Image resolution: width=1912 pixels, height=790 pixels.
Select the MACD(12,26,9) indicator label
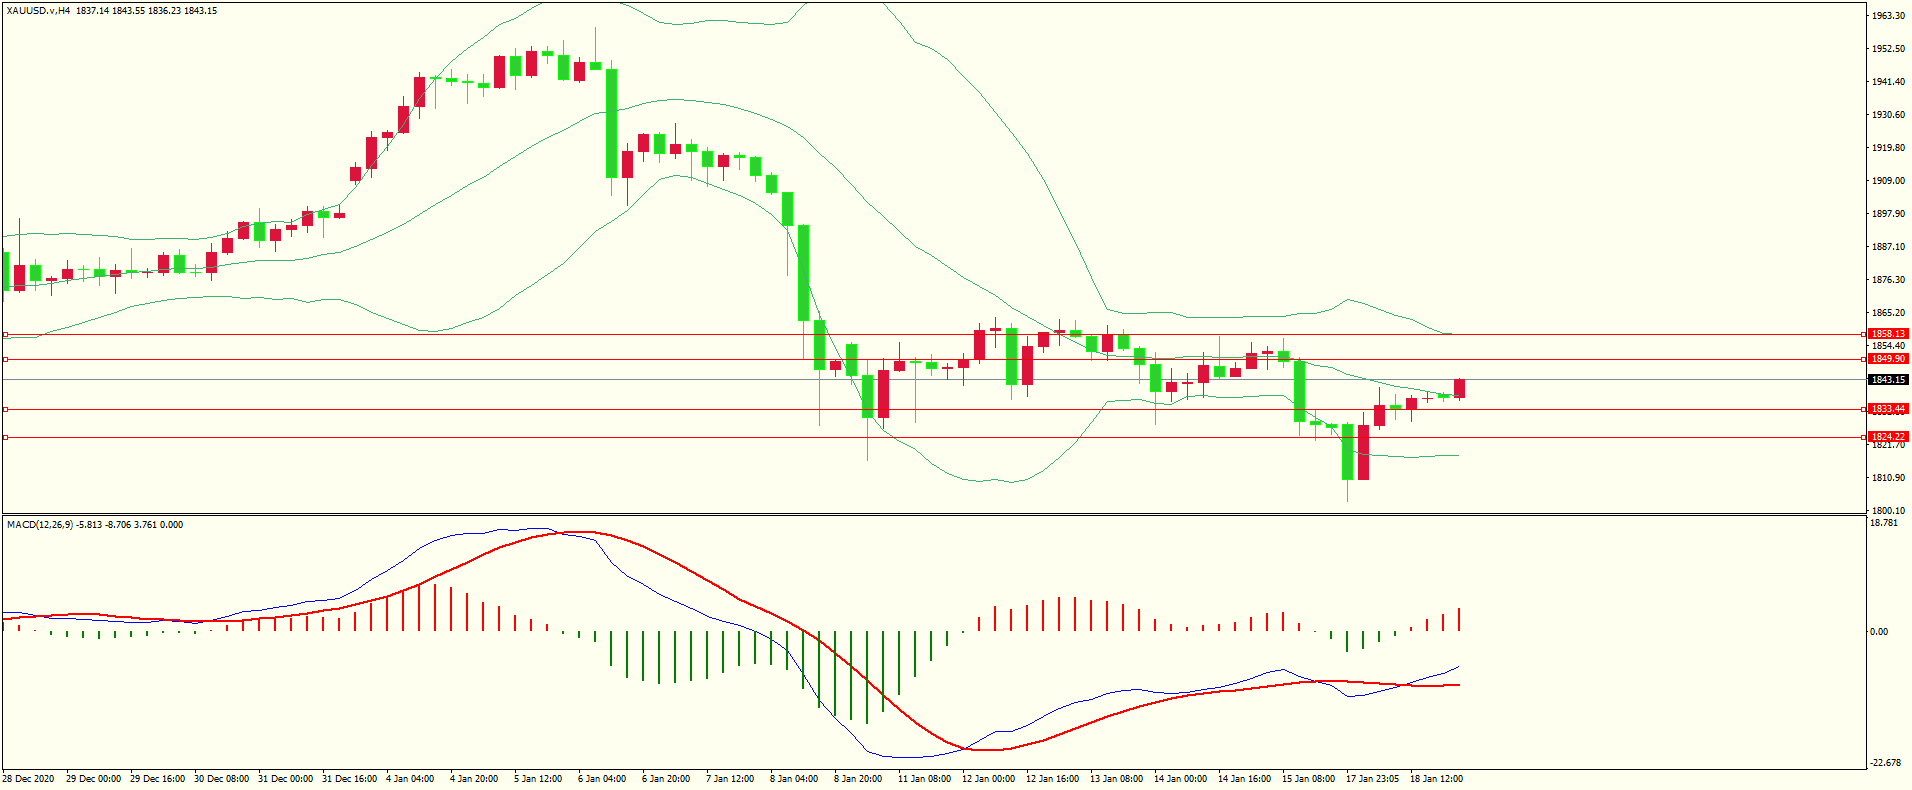click(x=40, y=525)
